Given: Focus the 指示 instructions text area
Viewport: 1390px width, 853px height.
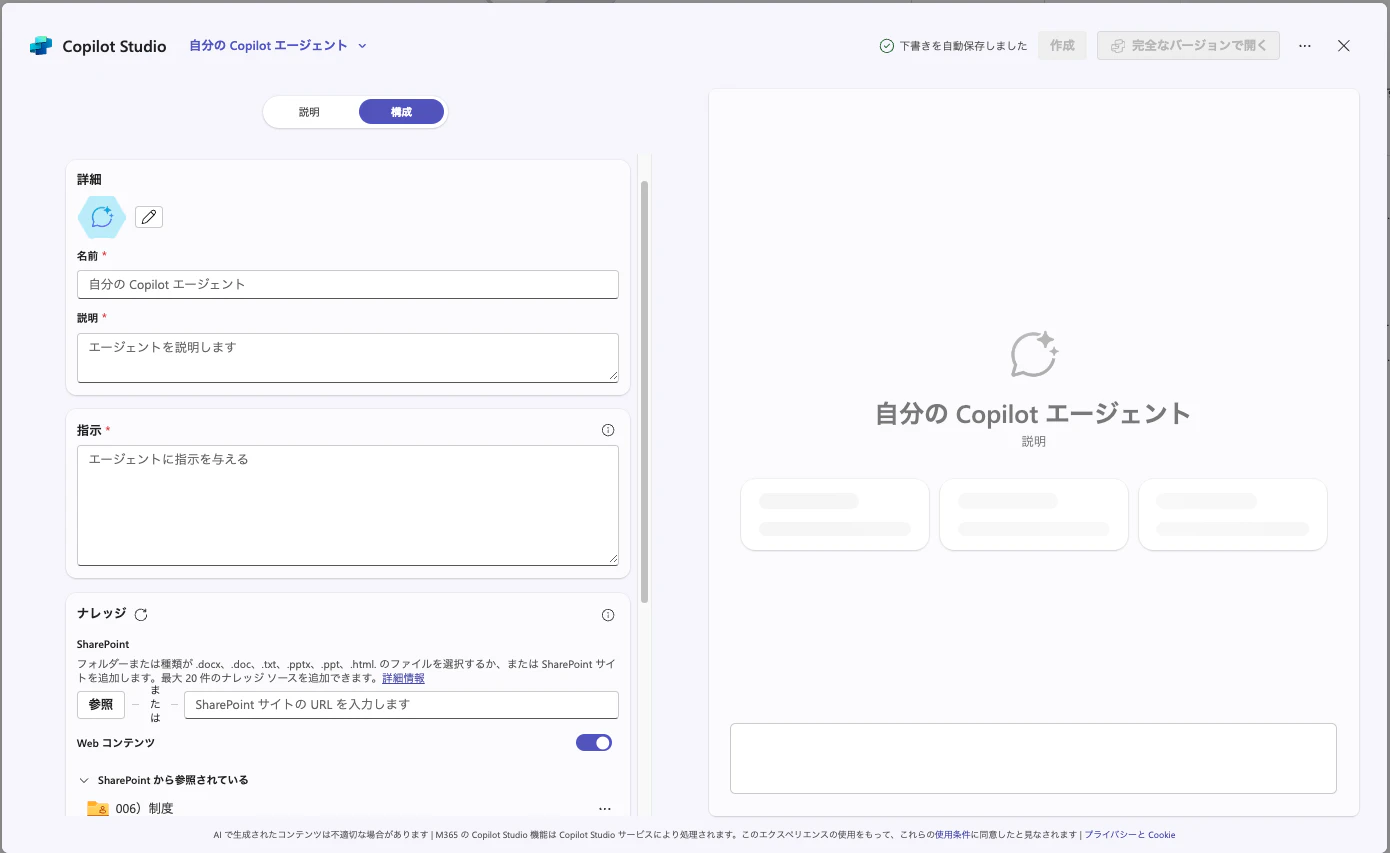Looking at the screenshot, I should (x=348, y=505).
